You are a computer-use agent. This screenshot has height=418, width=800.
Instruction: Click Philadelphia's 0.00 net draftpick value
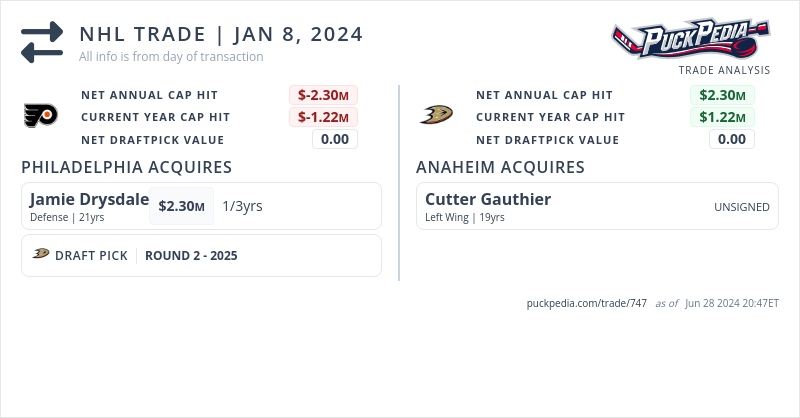pyautogui.click(x=335, y=139)
